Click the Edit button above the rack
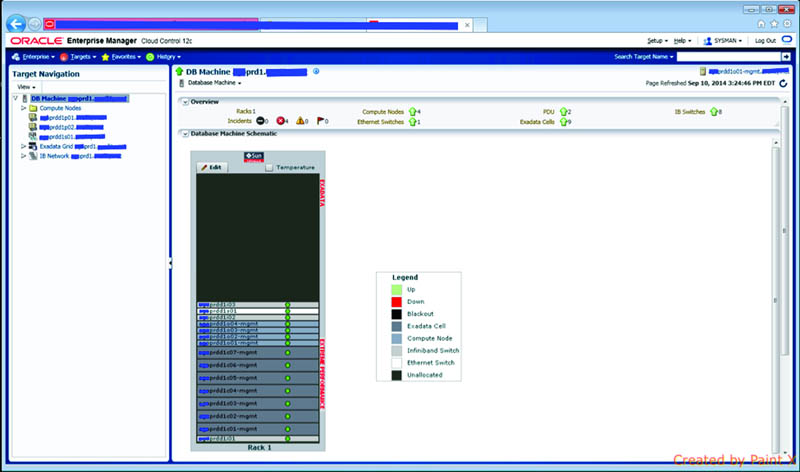Viewport: 800px width, 472px height. pyautogui.click(x=212, y=167)
